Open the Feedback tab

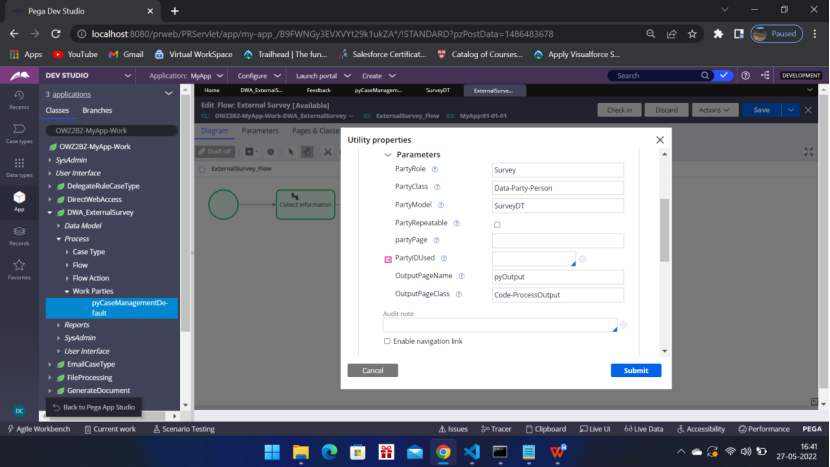(x=319, y=91)
